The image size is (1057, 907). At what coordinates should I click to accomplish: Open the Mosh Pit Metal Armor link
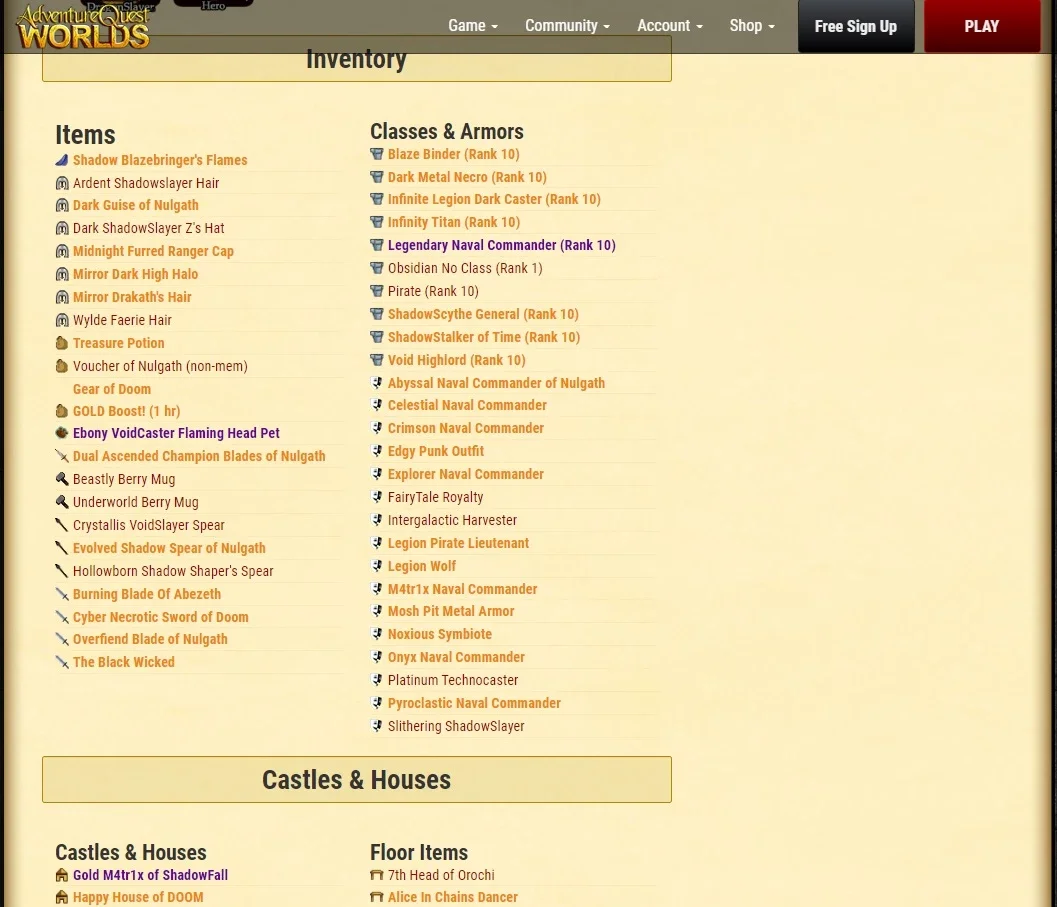(451, 611)
